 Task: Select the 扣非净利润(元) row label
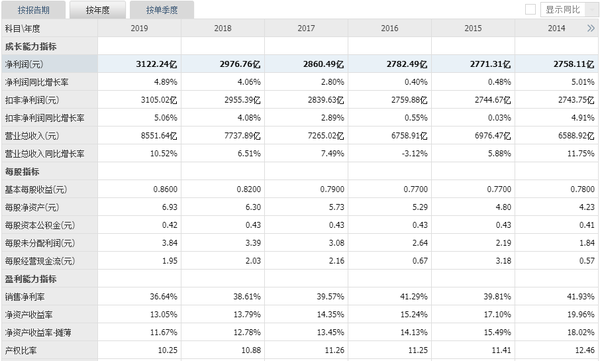pos(32,100)
